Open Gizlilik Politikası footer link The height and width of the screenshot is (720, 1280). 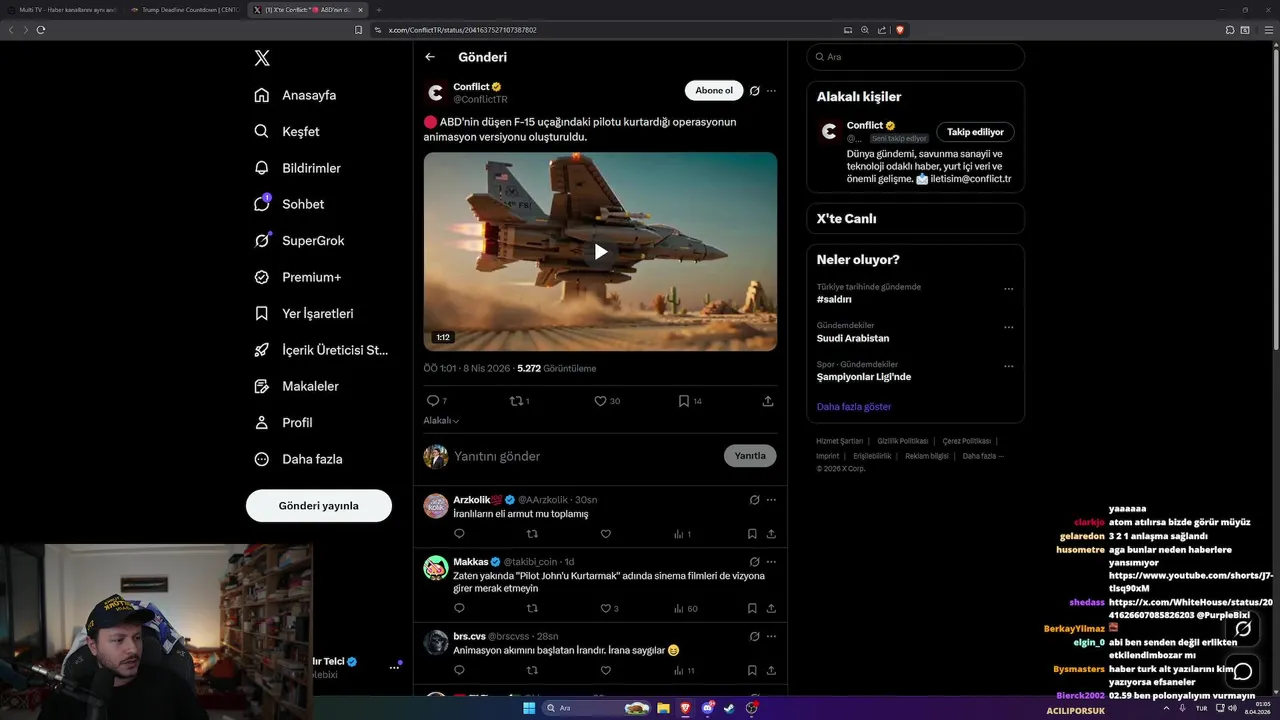coord(903,441)
